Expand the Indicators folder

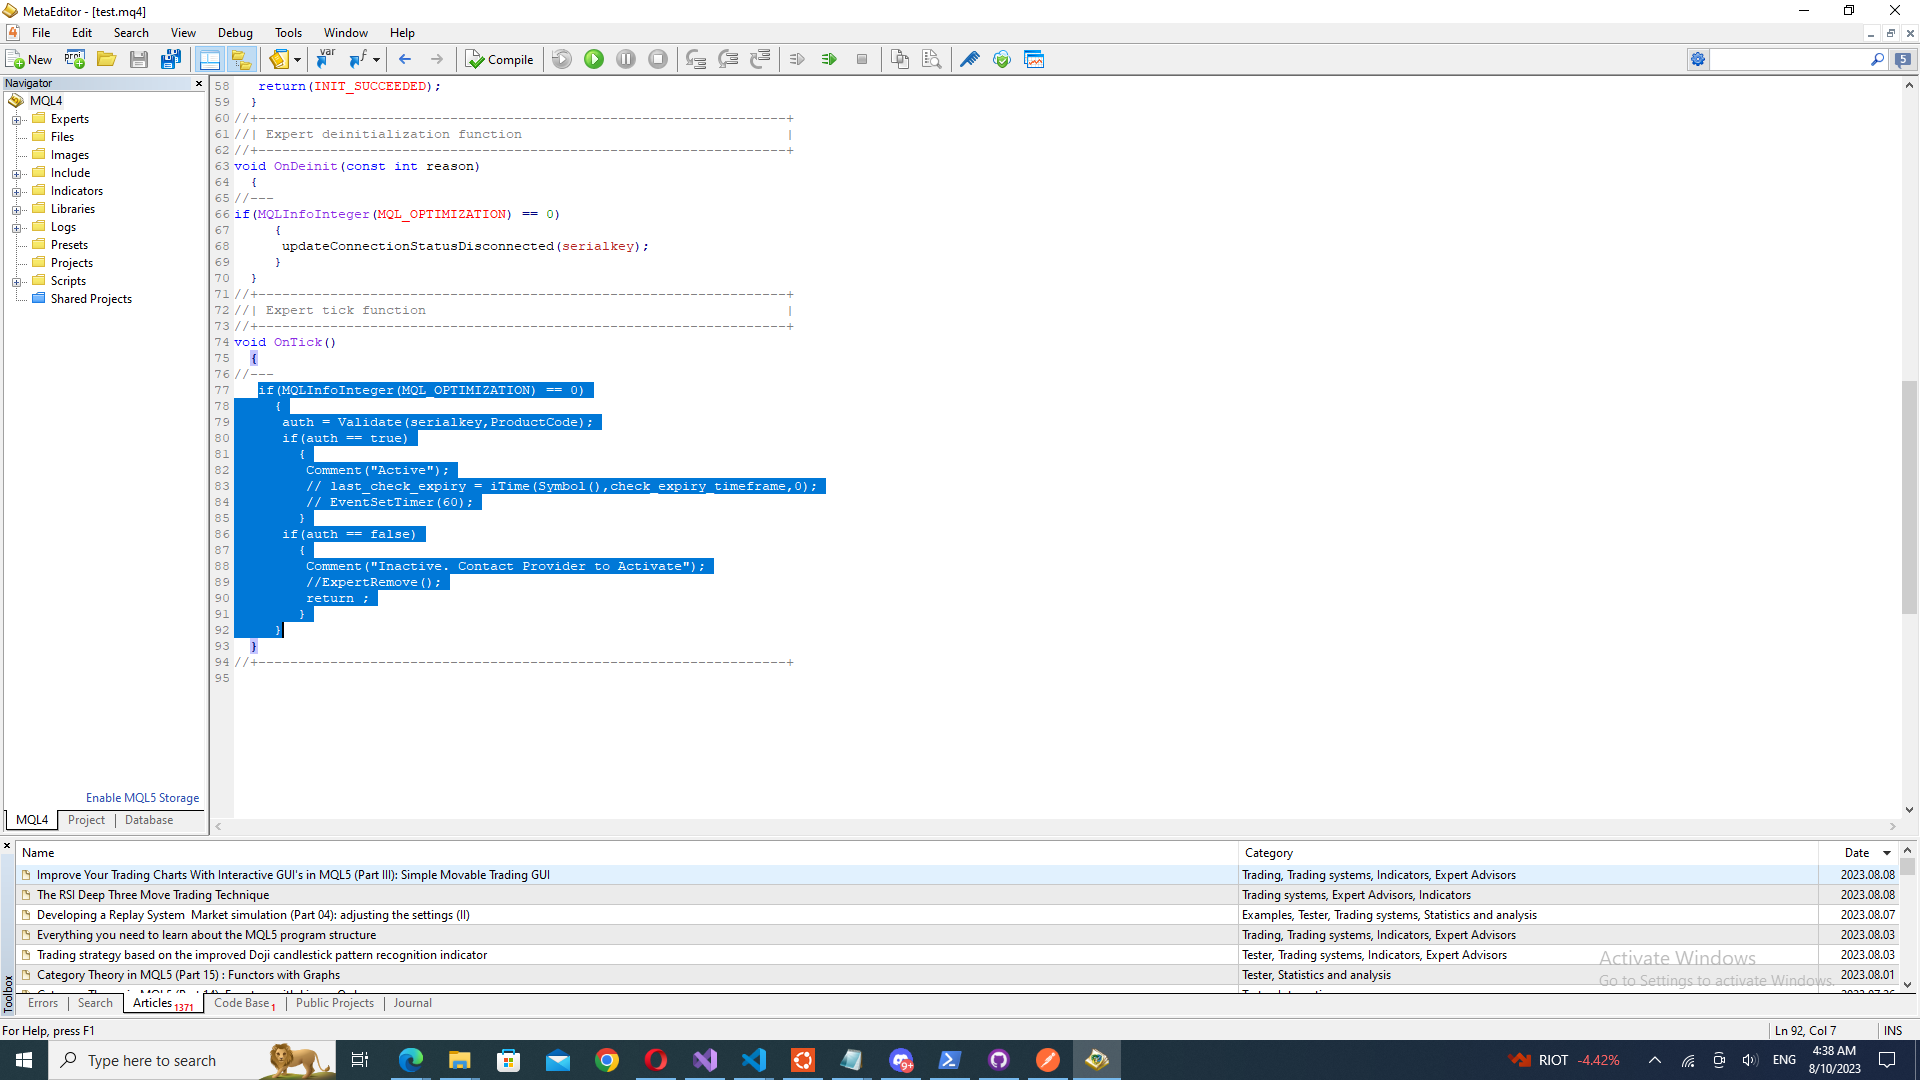(17, 192)
